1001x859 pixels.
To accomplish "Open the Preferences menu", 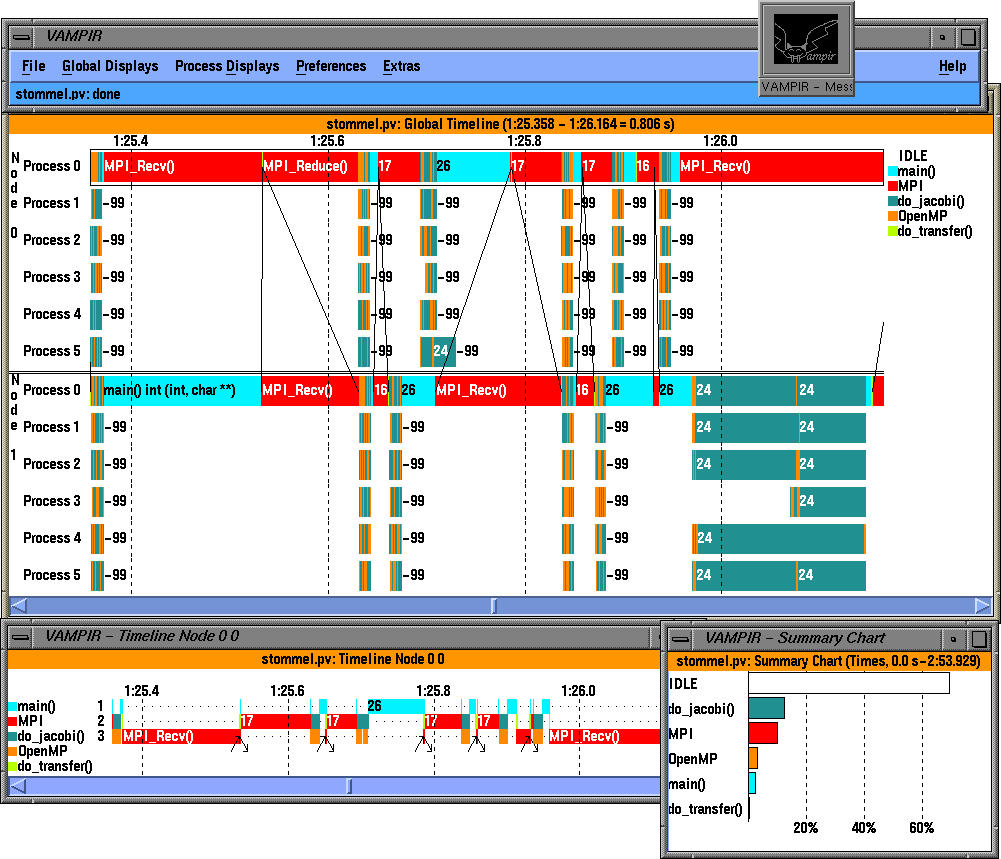I will coord(331,66).
